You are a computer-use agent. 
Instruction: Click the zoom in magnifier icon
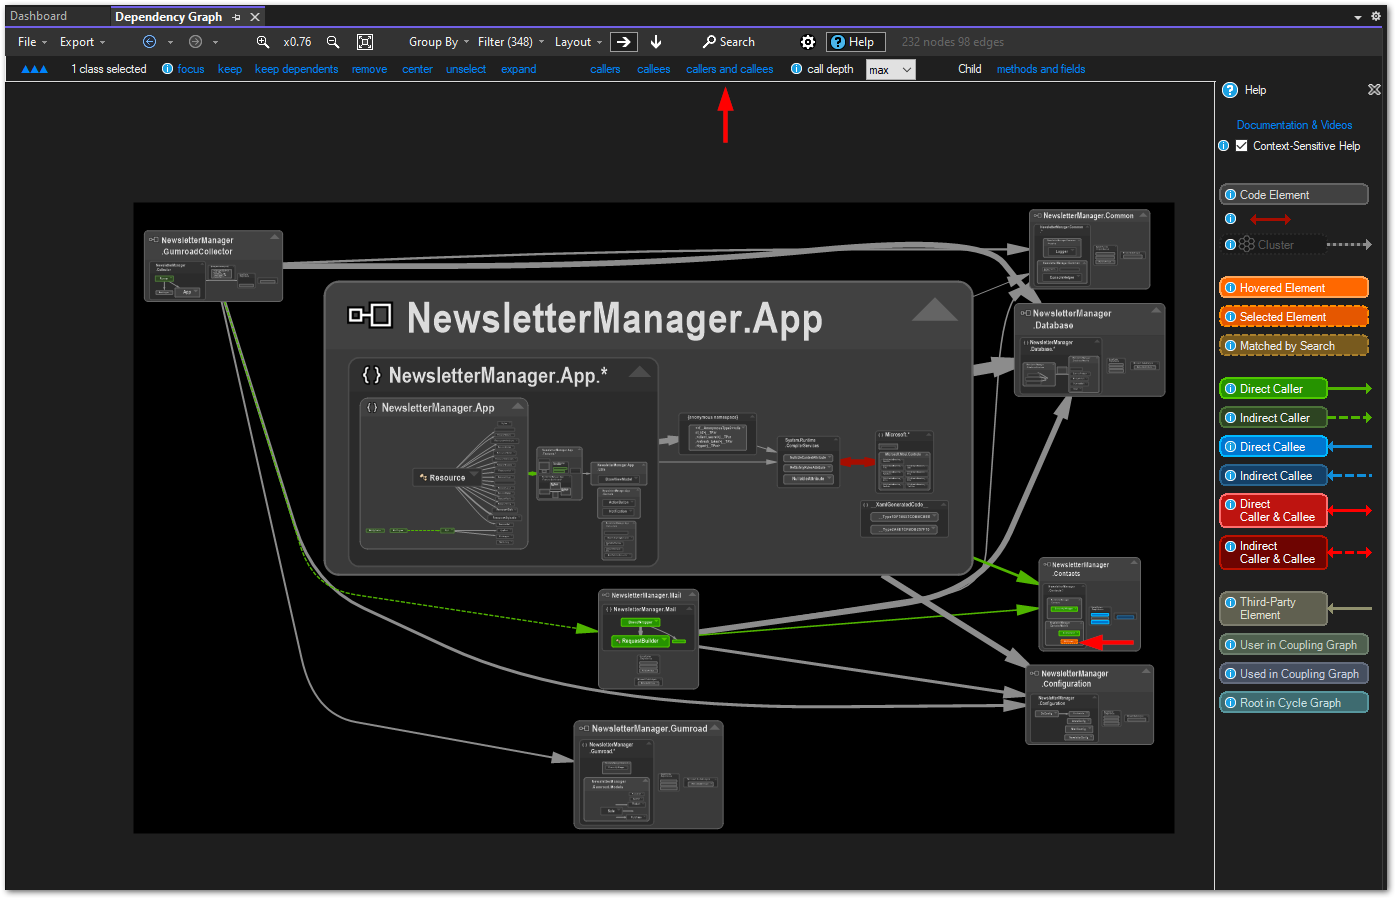tap(262, 42)
